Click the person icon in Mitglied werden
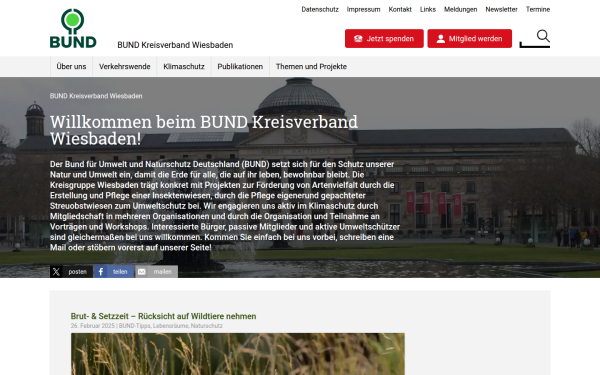The image size is (600, 375). tap(440, 39)
